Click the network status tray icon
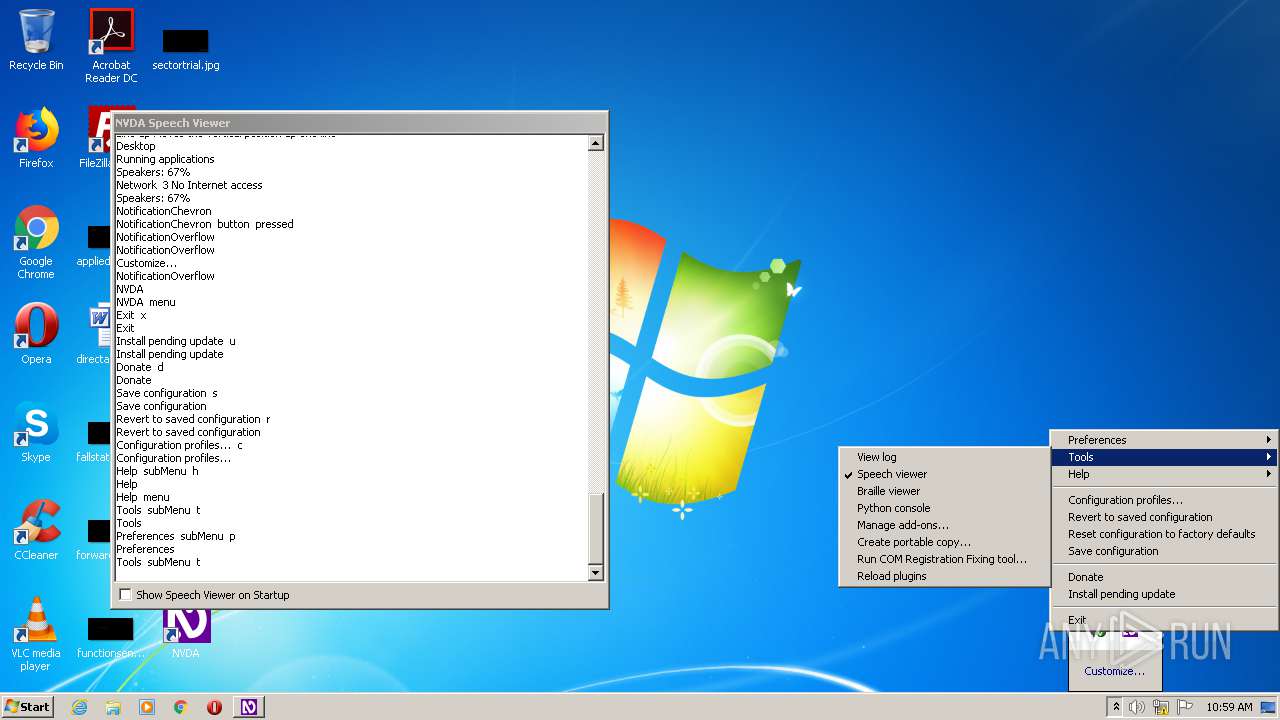Viewport: 1280px width, 720px height. pos(1161,707)
